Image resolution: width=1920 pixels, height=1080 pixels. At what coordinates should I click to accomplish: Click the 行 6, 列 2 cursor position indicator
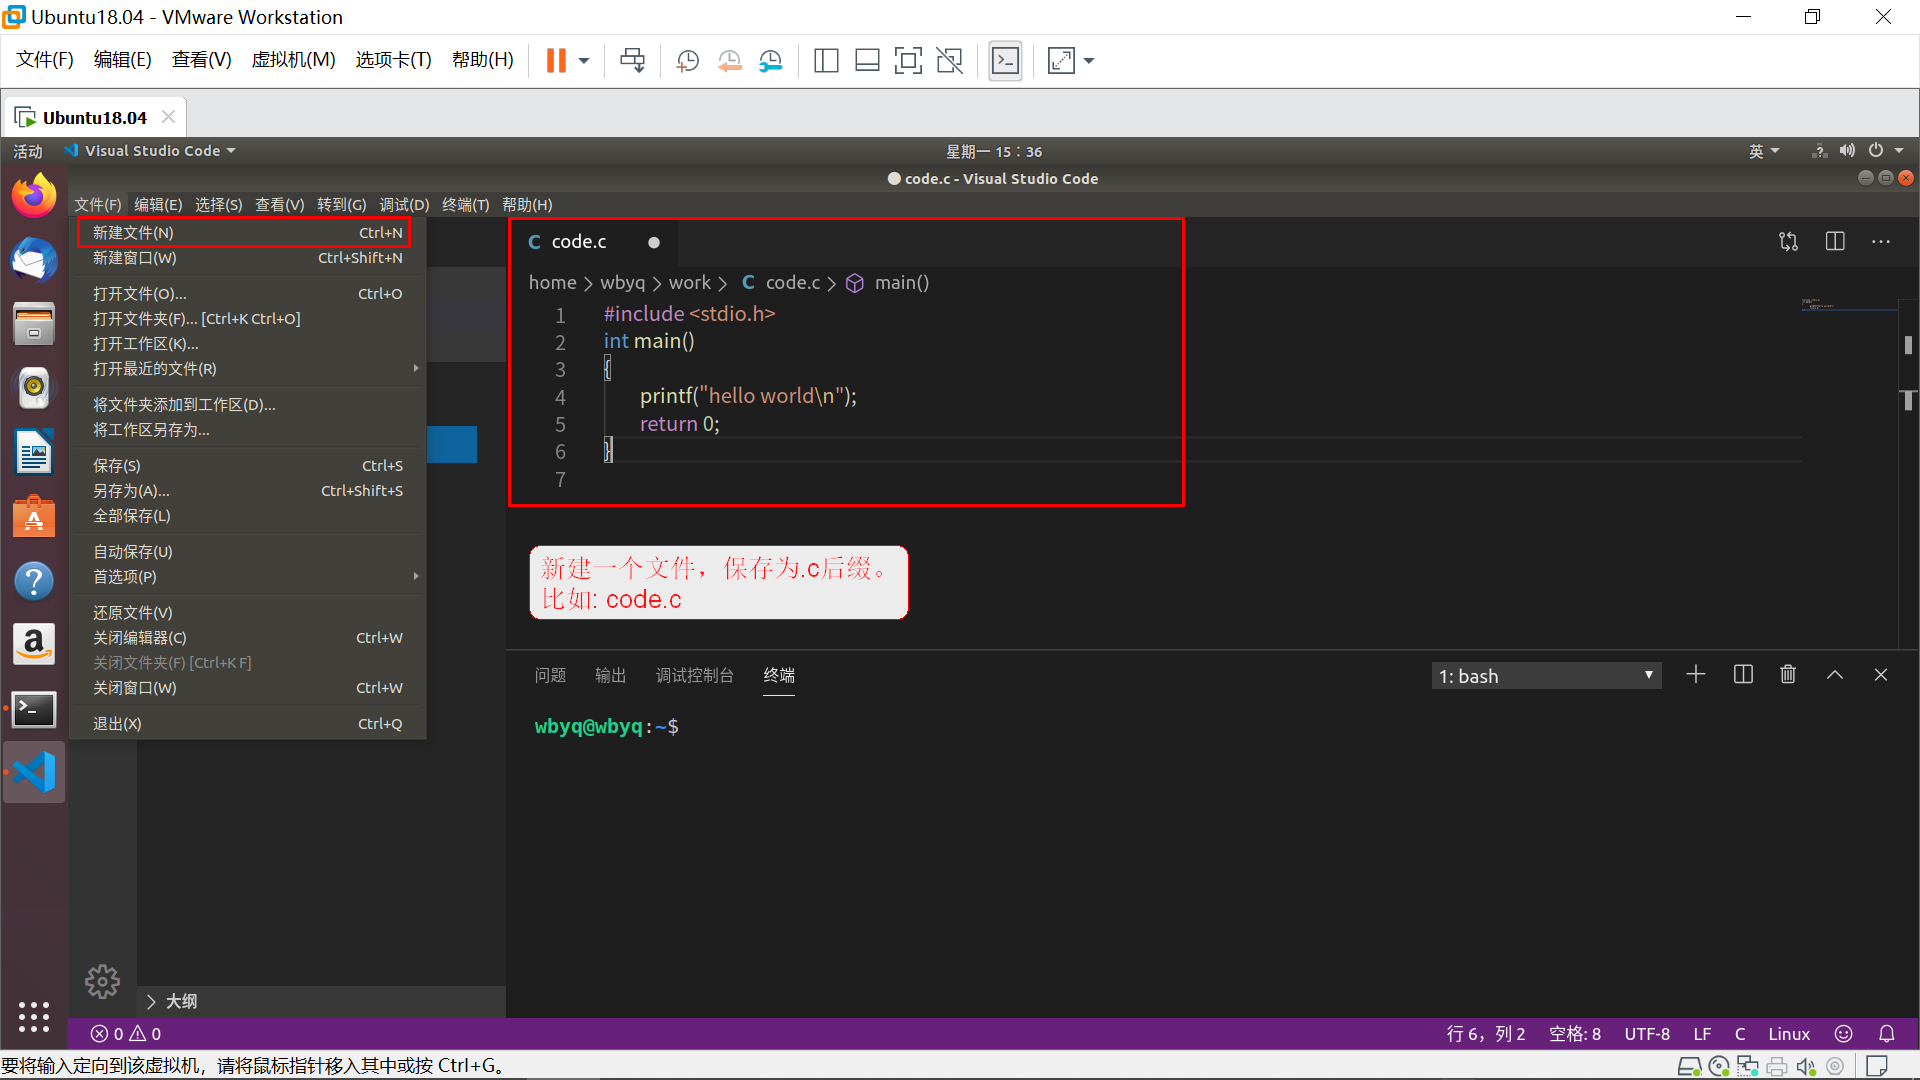click(x=1485, y=1034)
